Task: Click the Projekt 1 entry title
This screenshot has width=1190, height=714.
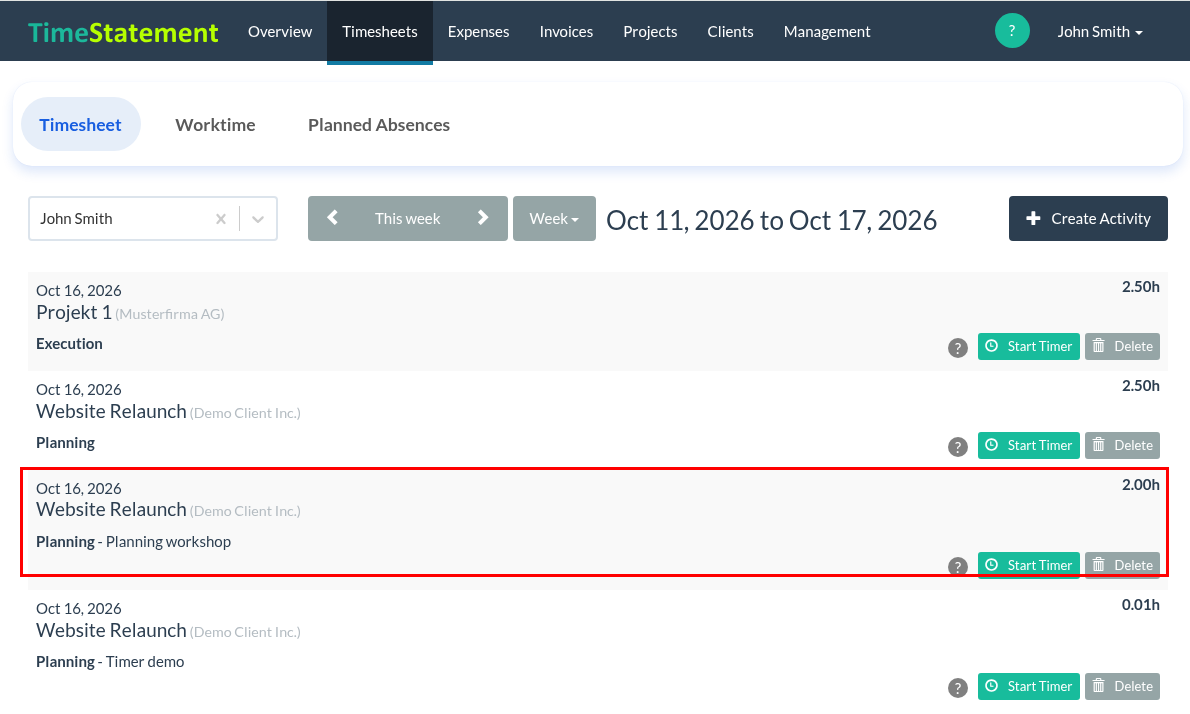Action: (x=74, y=313)
